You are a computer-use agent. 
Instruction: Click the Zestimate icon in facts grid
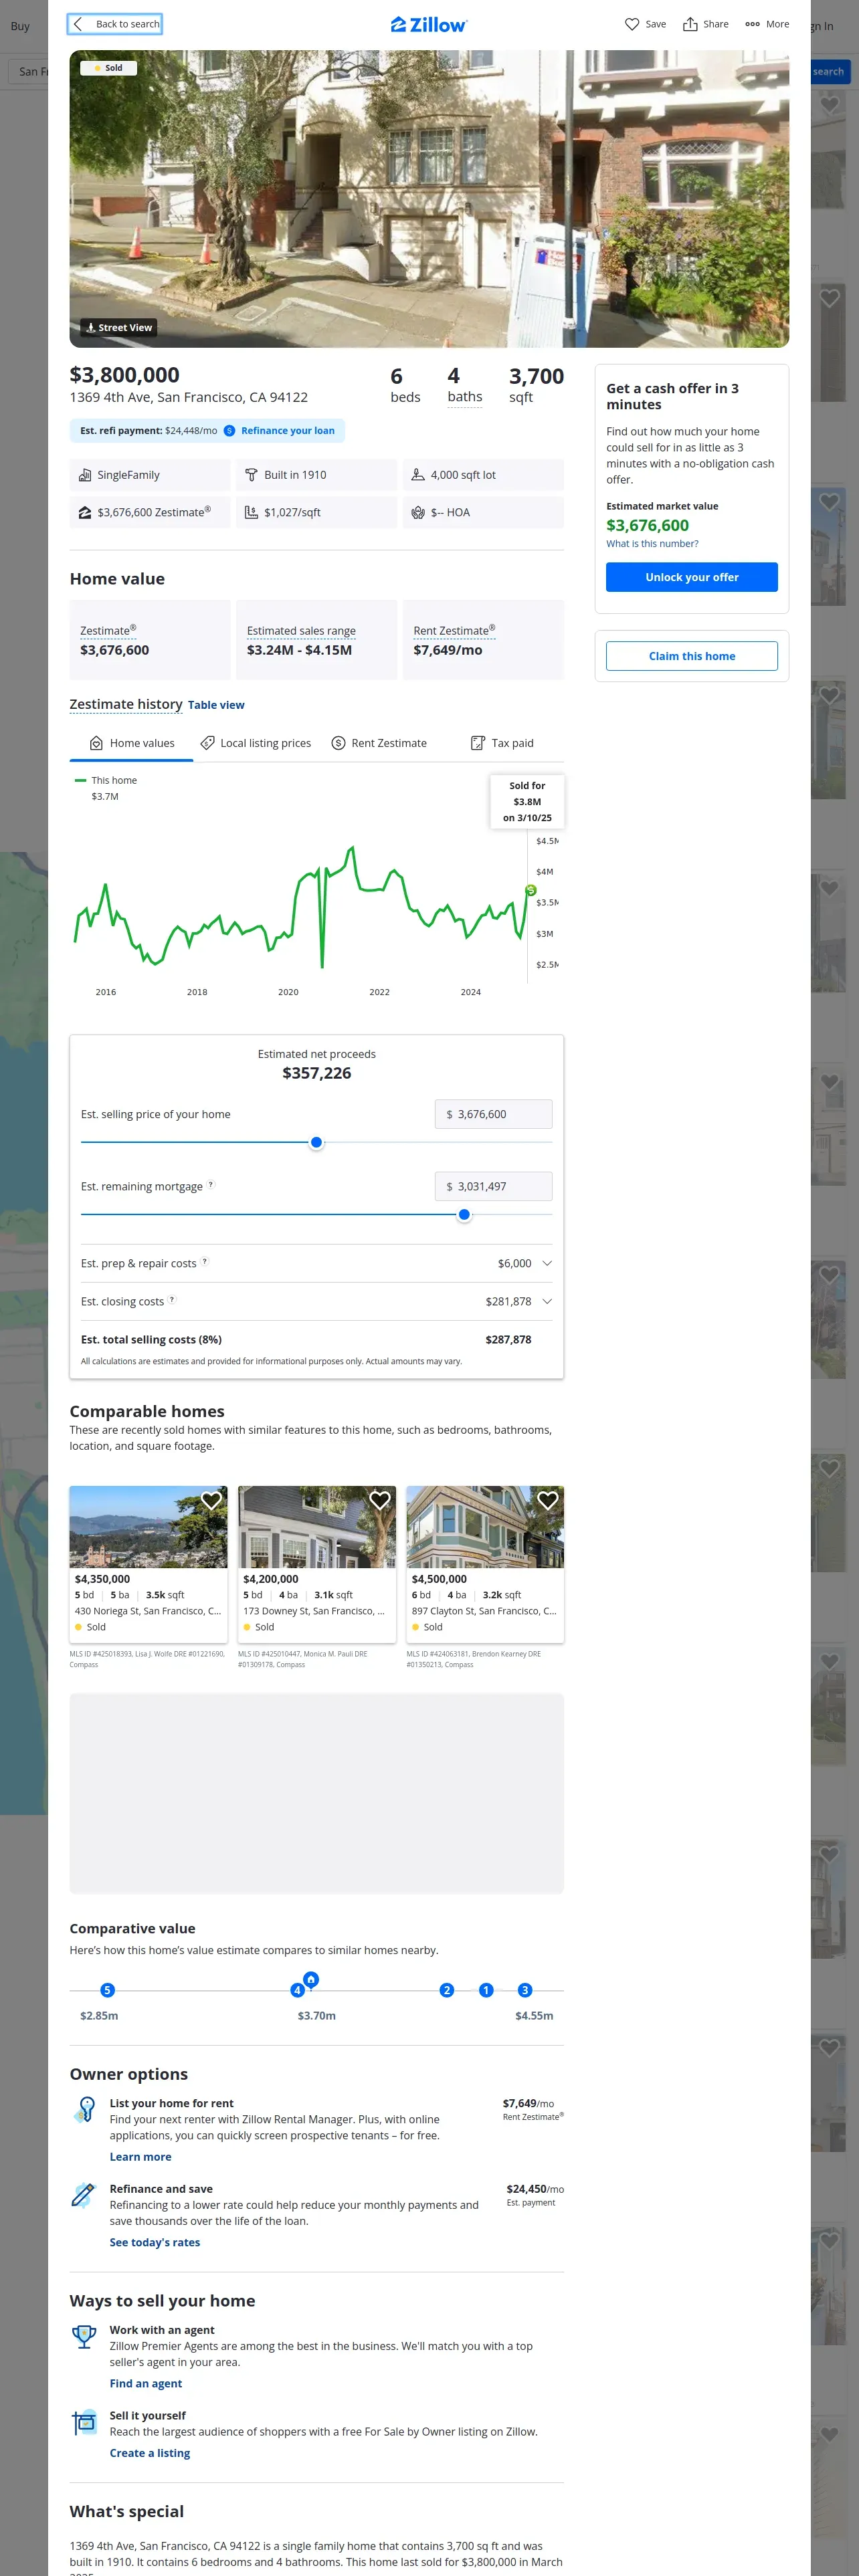[x=85, y=512]
